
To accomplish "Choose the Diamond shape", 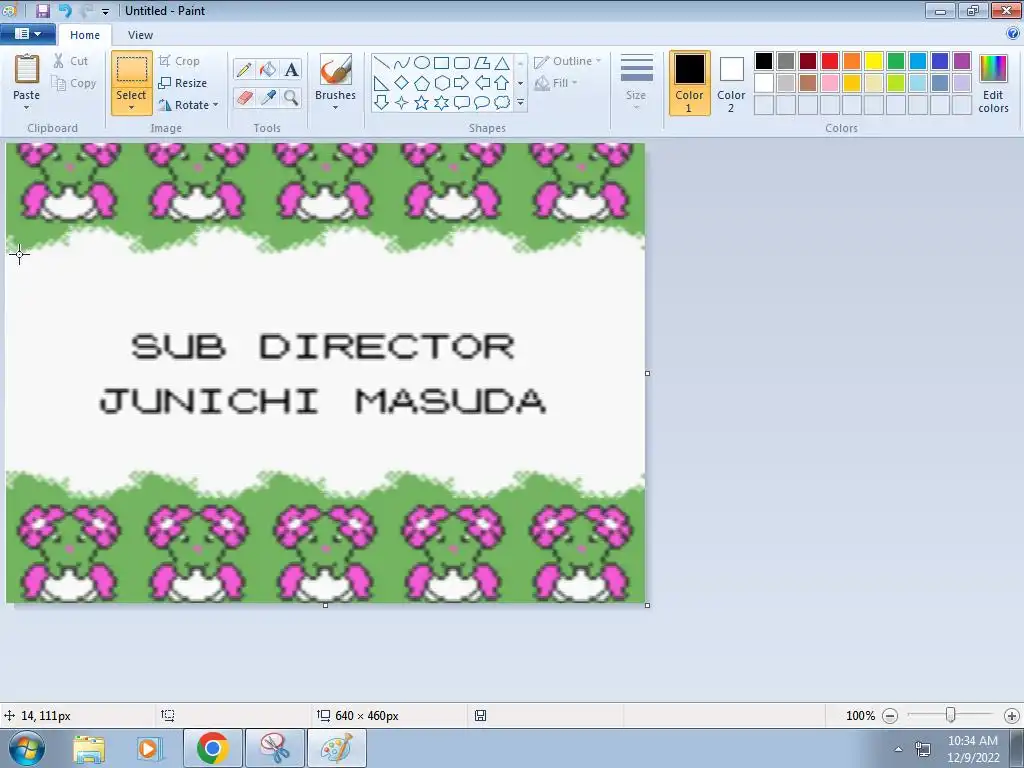I will coord(402,83).
